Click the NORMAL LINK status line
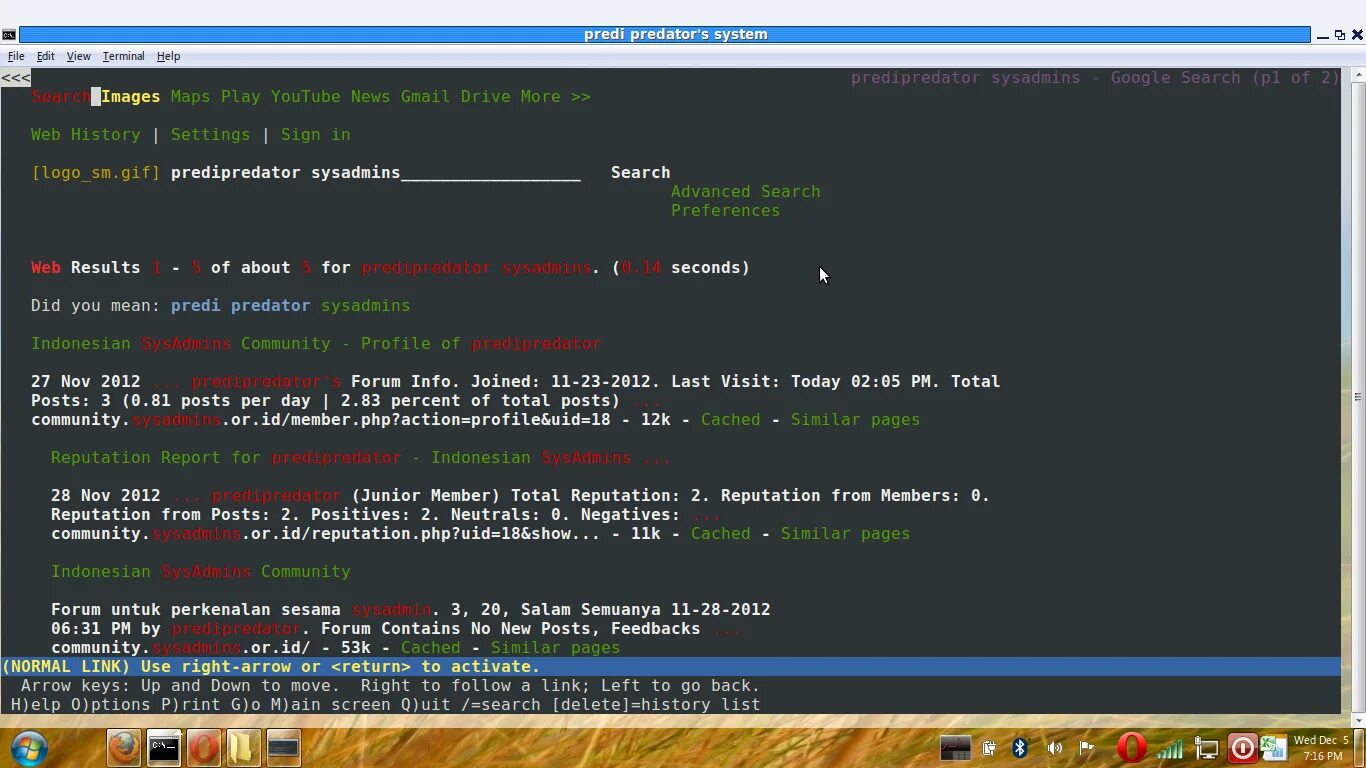 coord(670,667)
